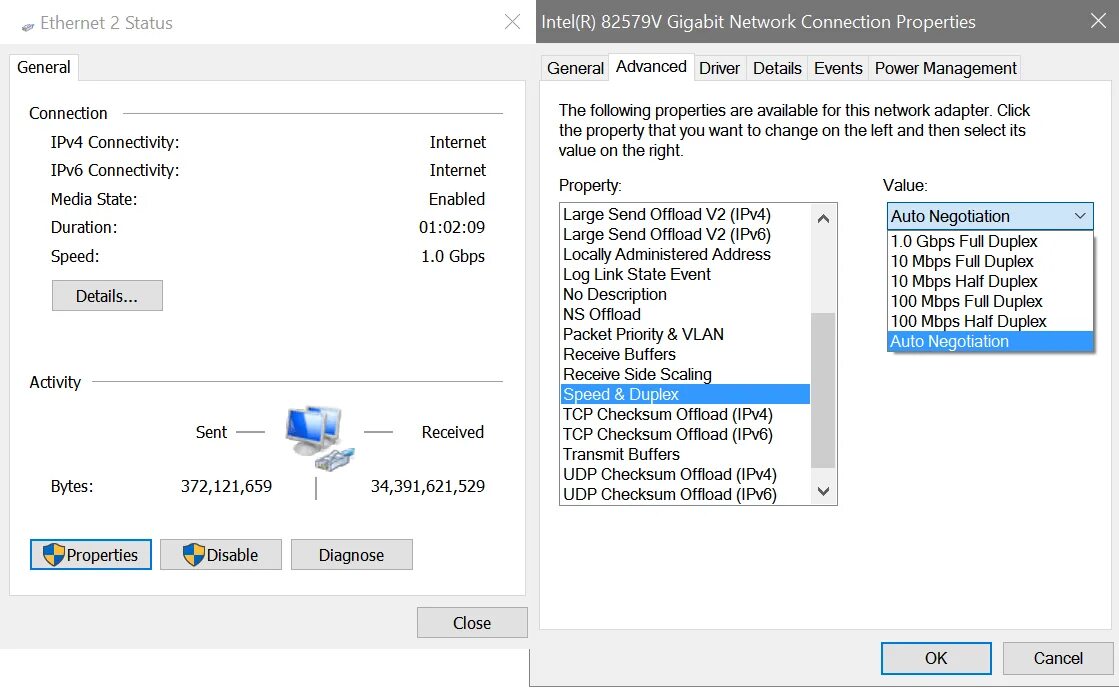Choose 10 Mbps Full Duplex option

[x=990, y=261]
